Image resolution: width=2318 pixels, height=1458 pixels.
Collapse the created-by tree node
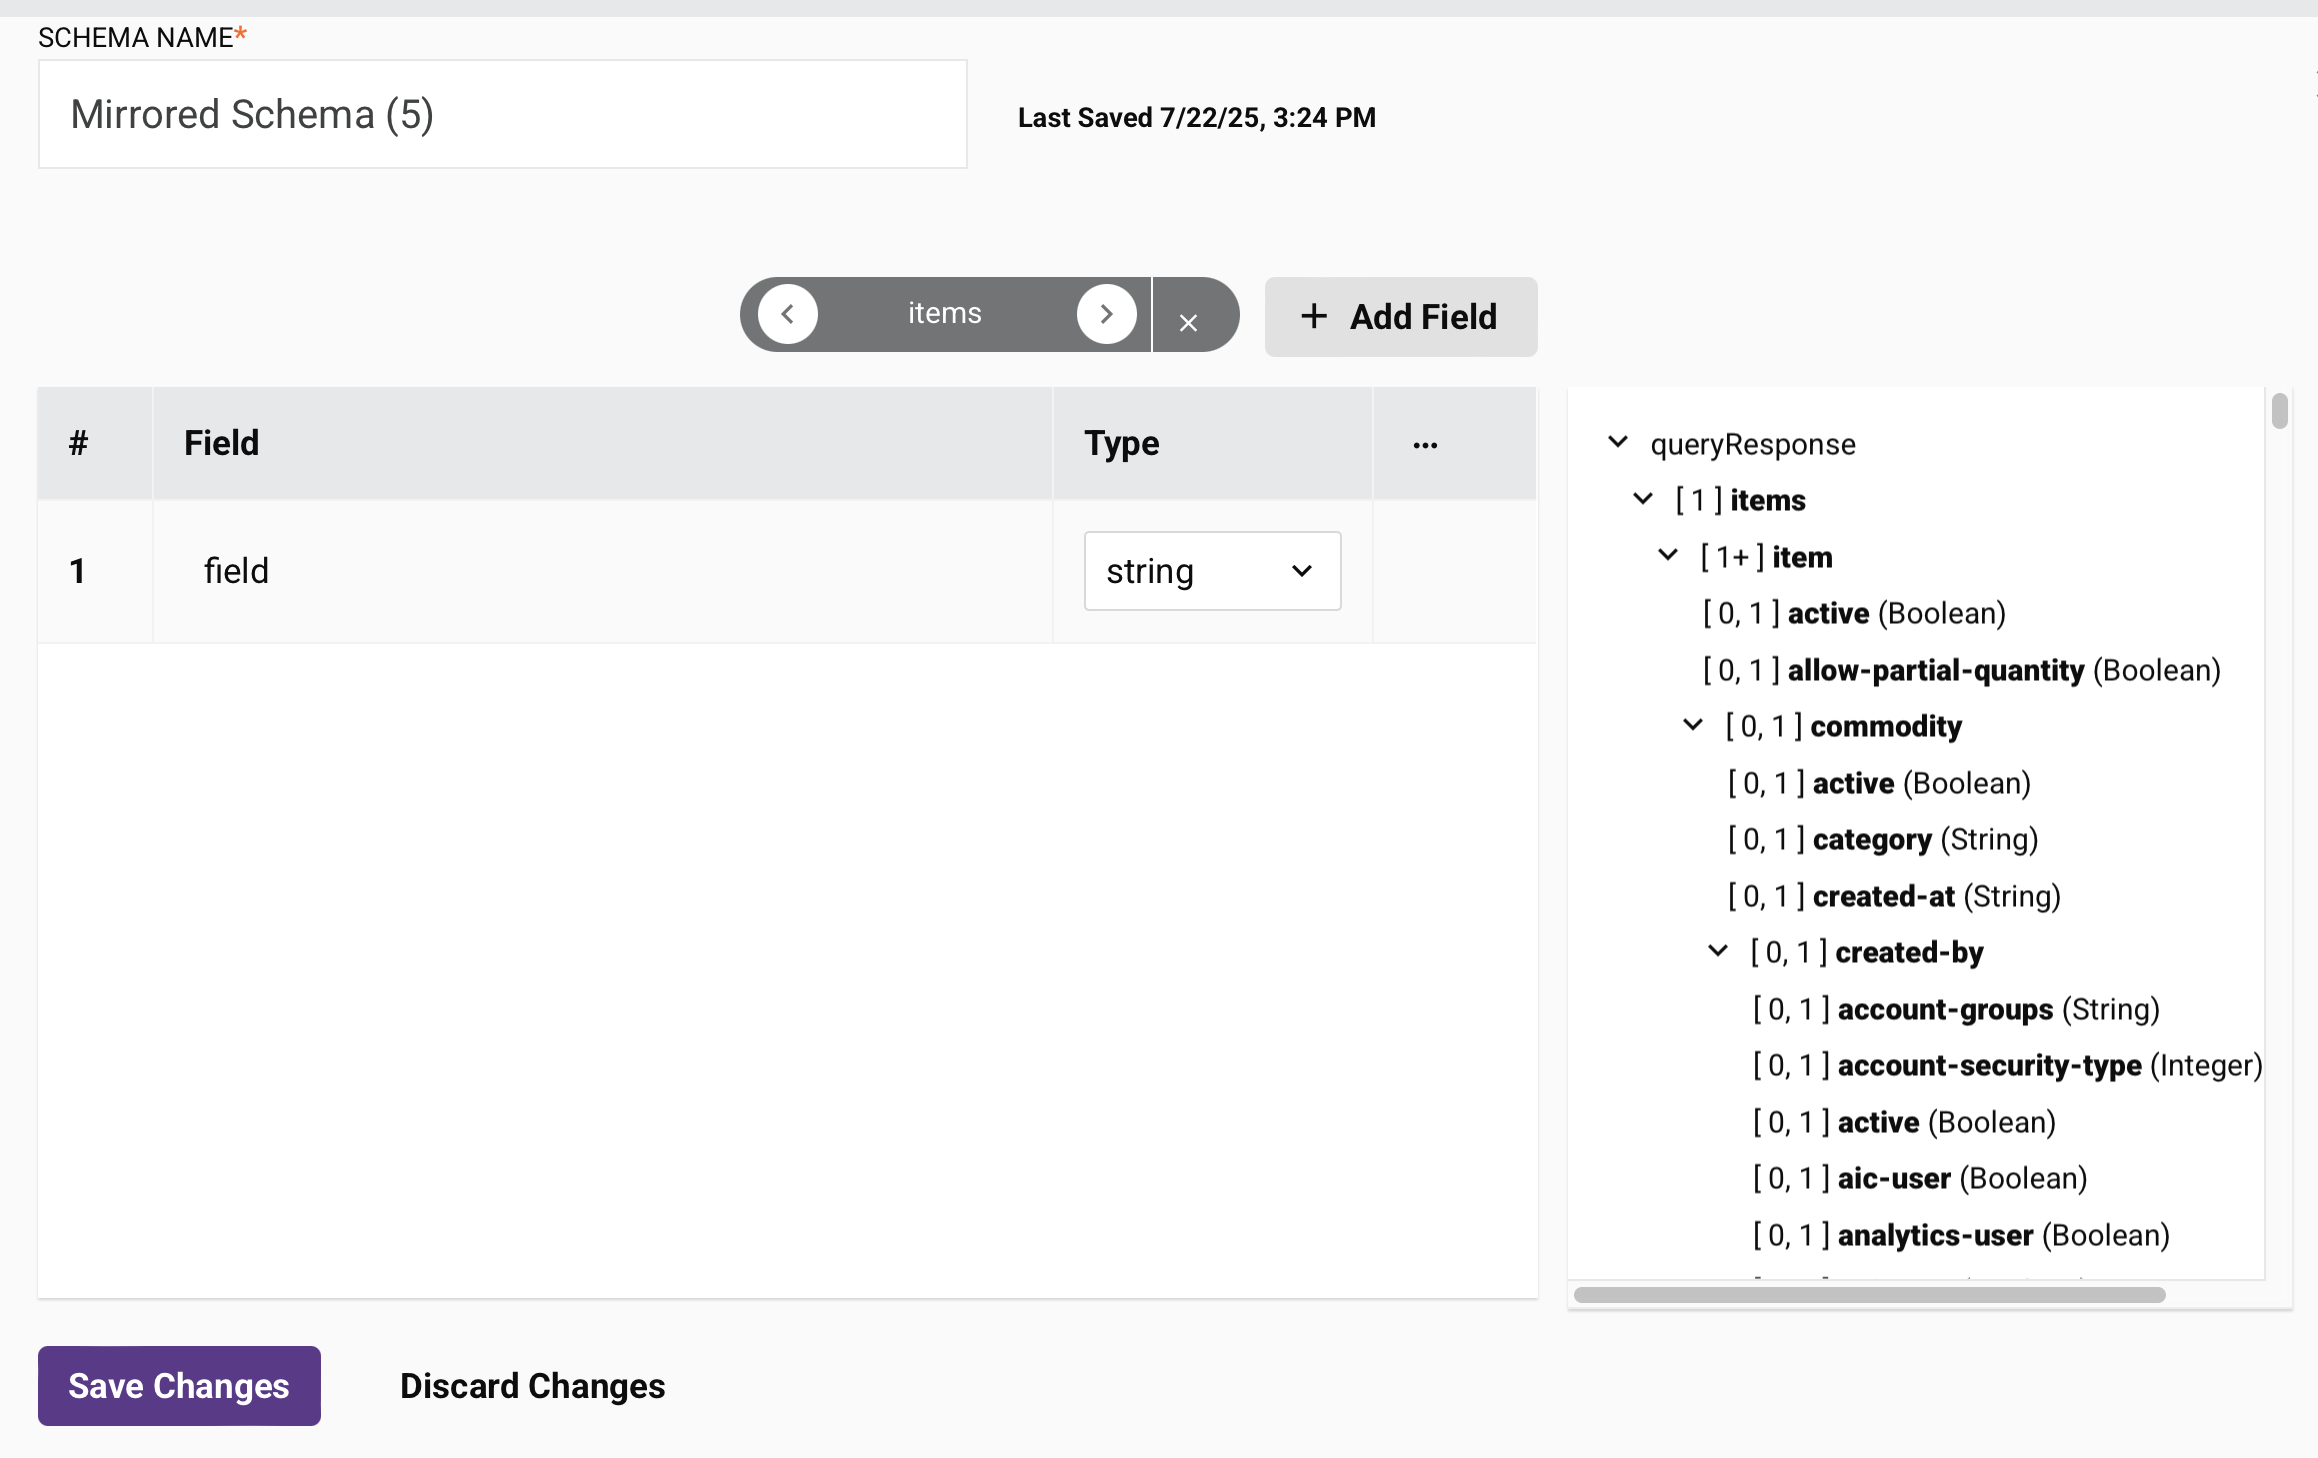pos(1718,951)
